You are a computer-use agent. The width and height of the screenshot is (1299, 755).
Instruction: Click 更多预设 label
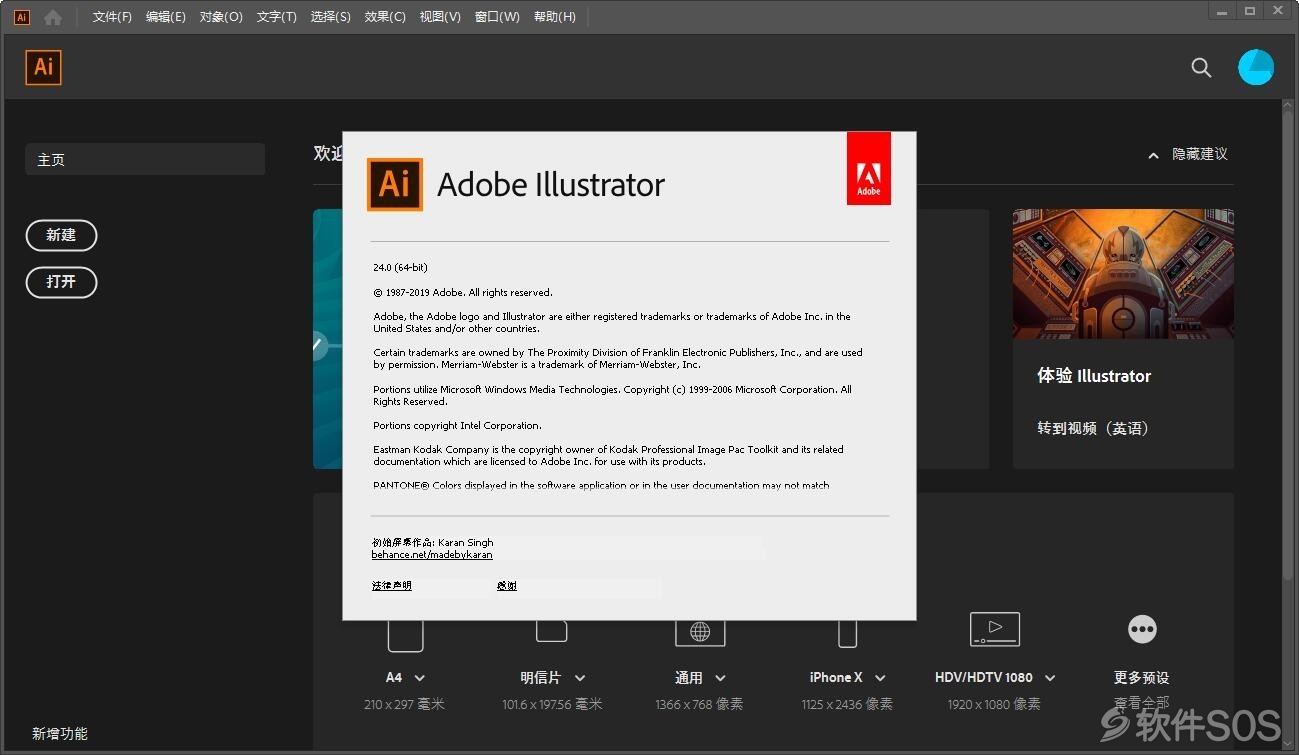[x=1142, y=678]
